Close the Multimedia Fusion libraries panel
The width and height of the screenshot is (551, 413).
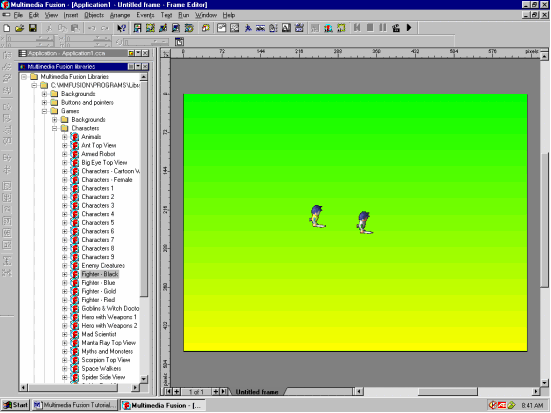(145, 66)
